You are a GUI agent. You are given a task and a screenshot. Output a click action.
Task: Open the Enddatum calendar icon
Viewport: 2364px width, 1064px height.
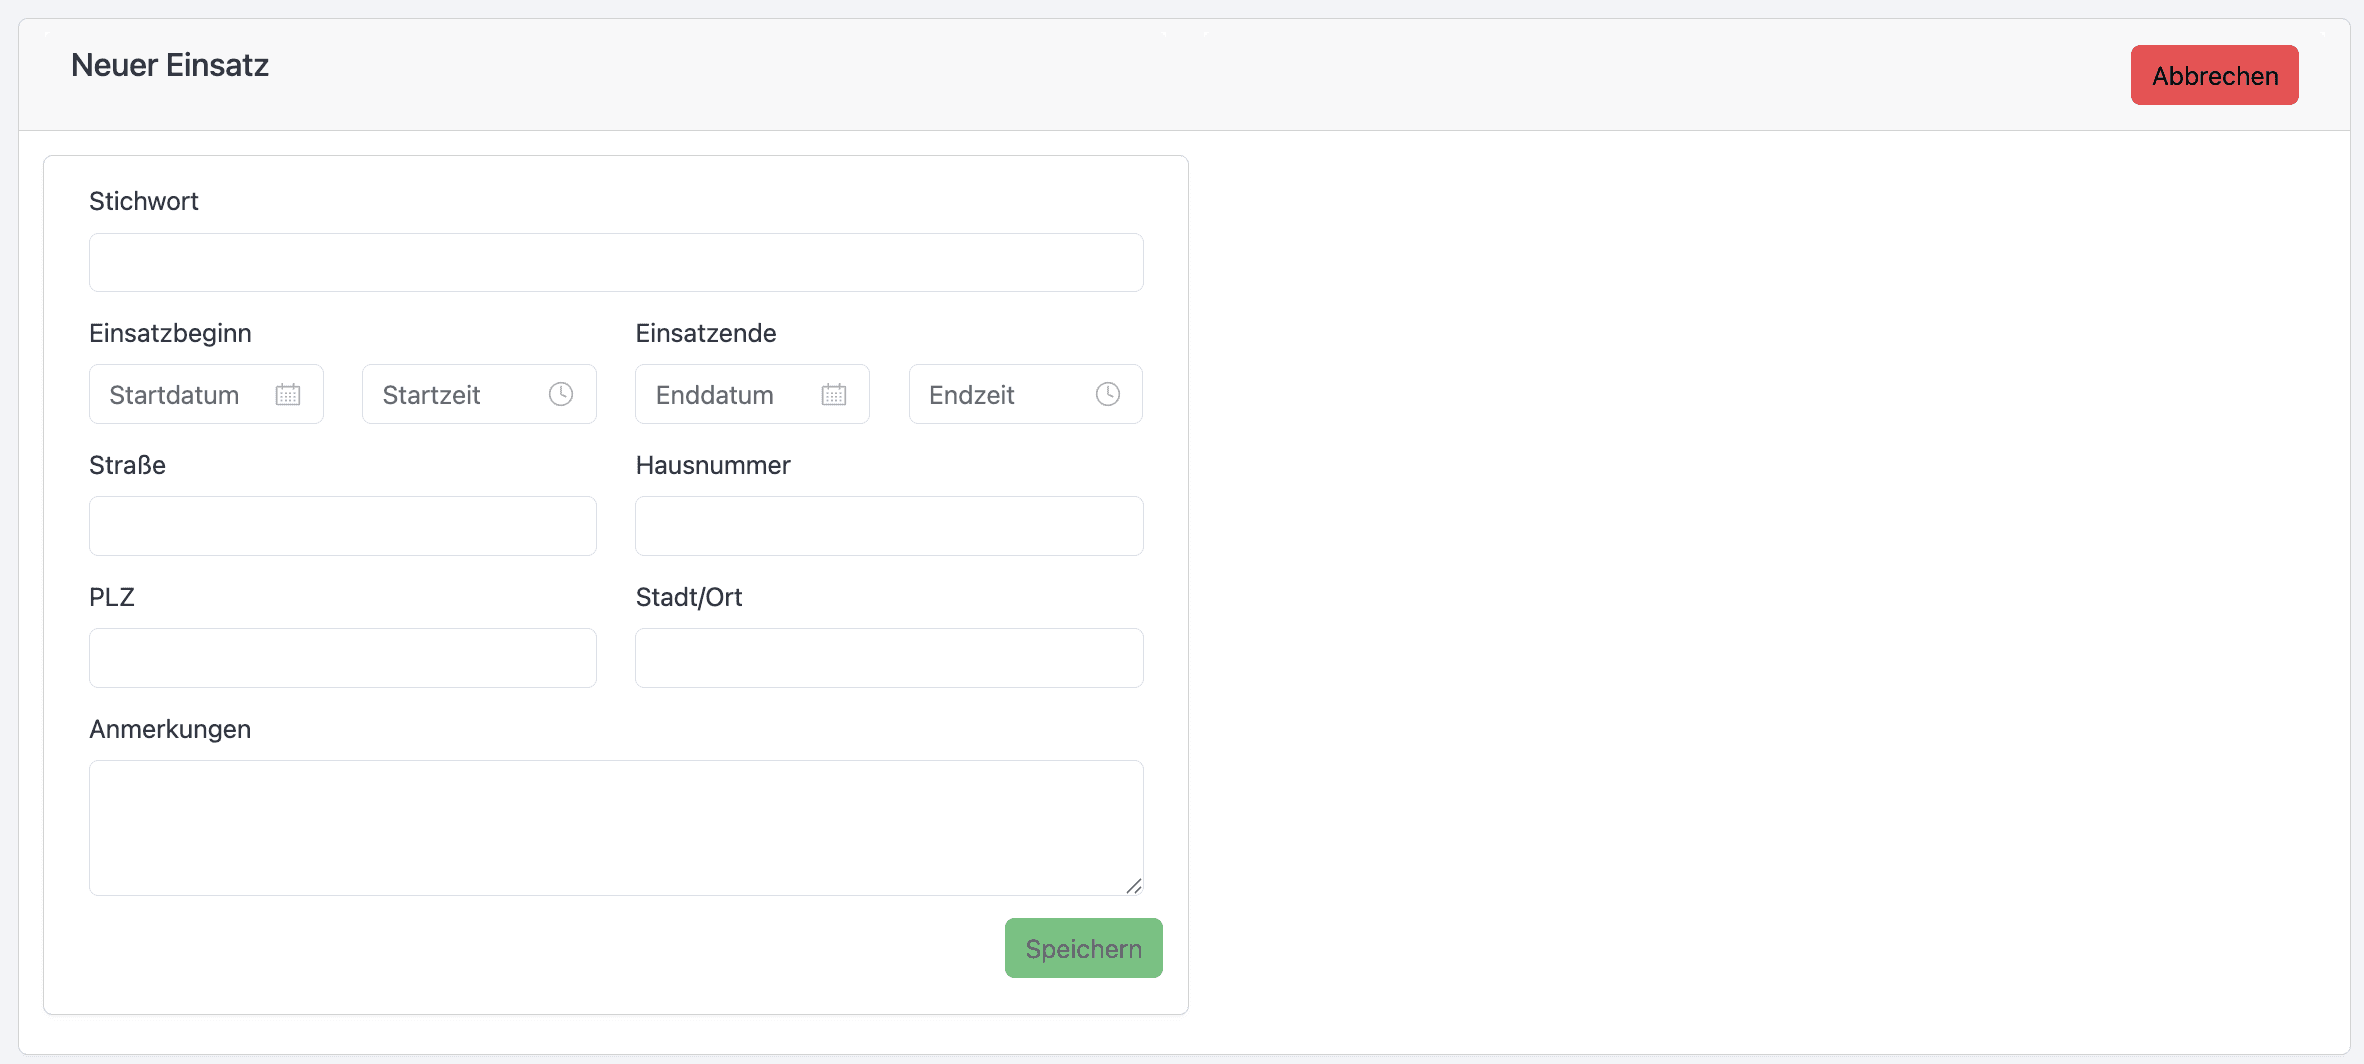(834, 395)
